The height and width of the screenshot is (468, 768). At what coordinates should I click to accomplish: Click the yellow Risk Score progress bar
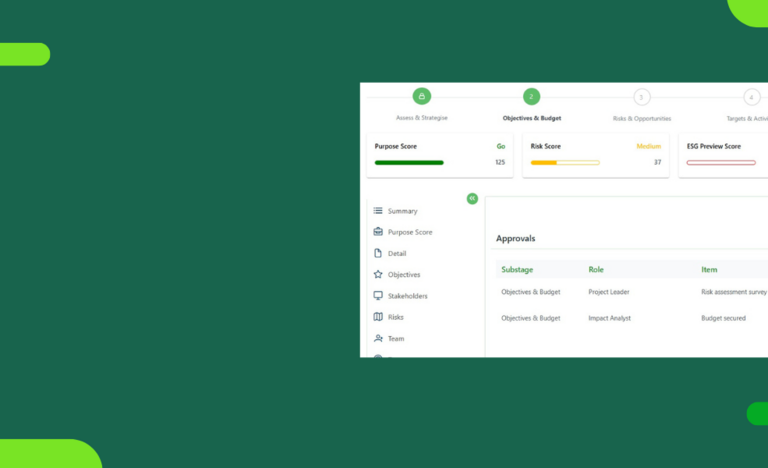pos(565,162)
